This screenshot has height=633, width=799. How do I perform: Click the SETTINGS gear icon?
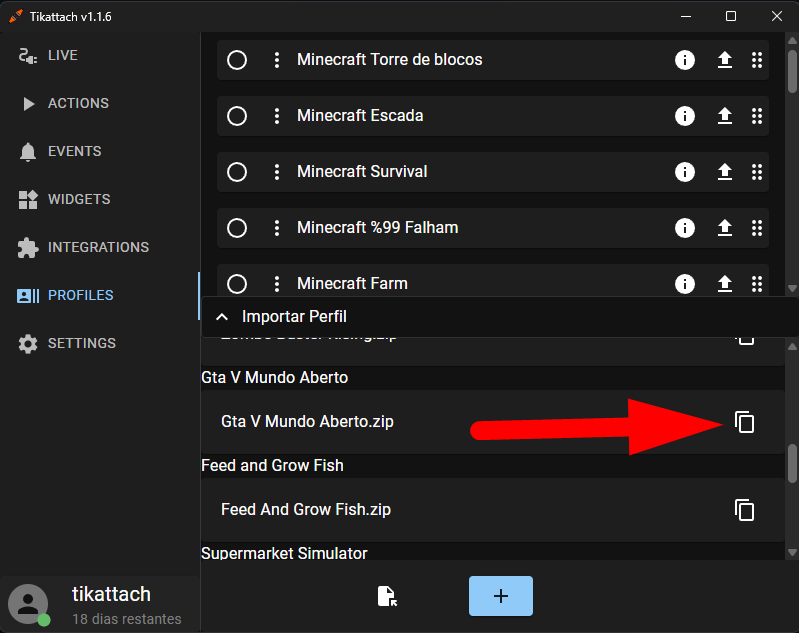click(x=28, y=344)
